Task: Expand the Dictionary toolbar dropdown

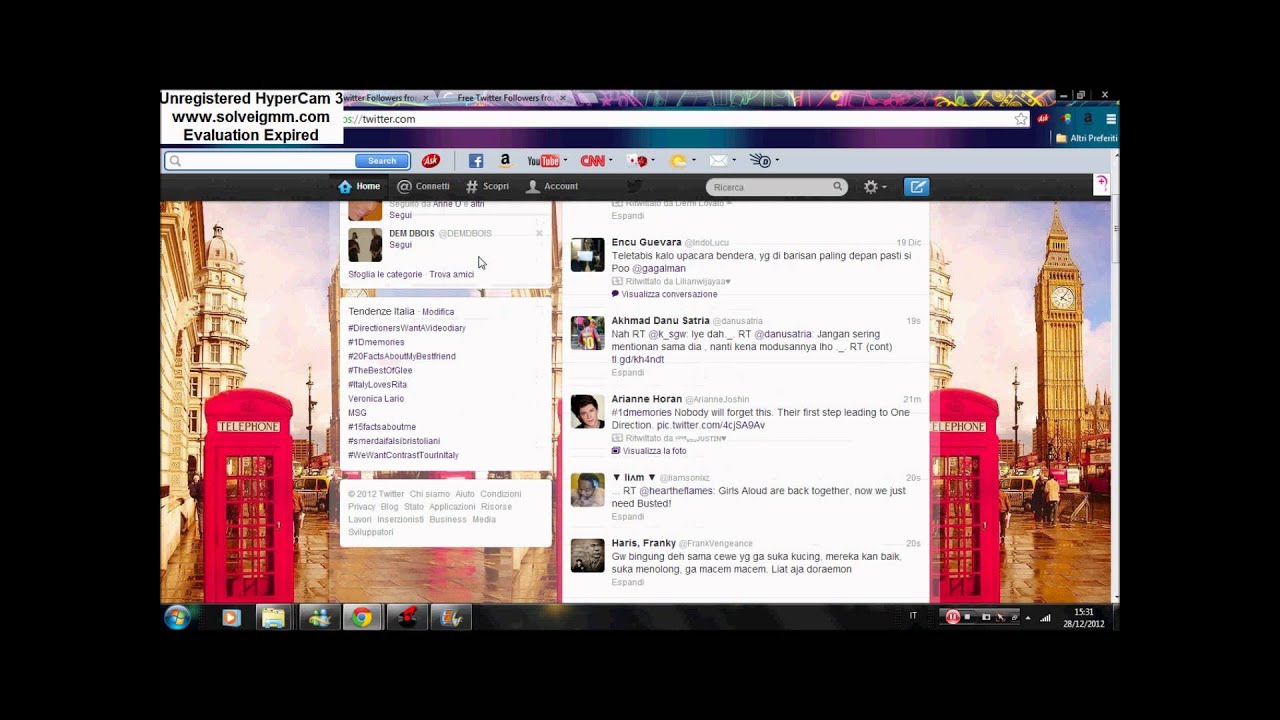Action: tap(777, 161)
